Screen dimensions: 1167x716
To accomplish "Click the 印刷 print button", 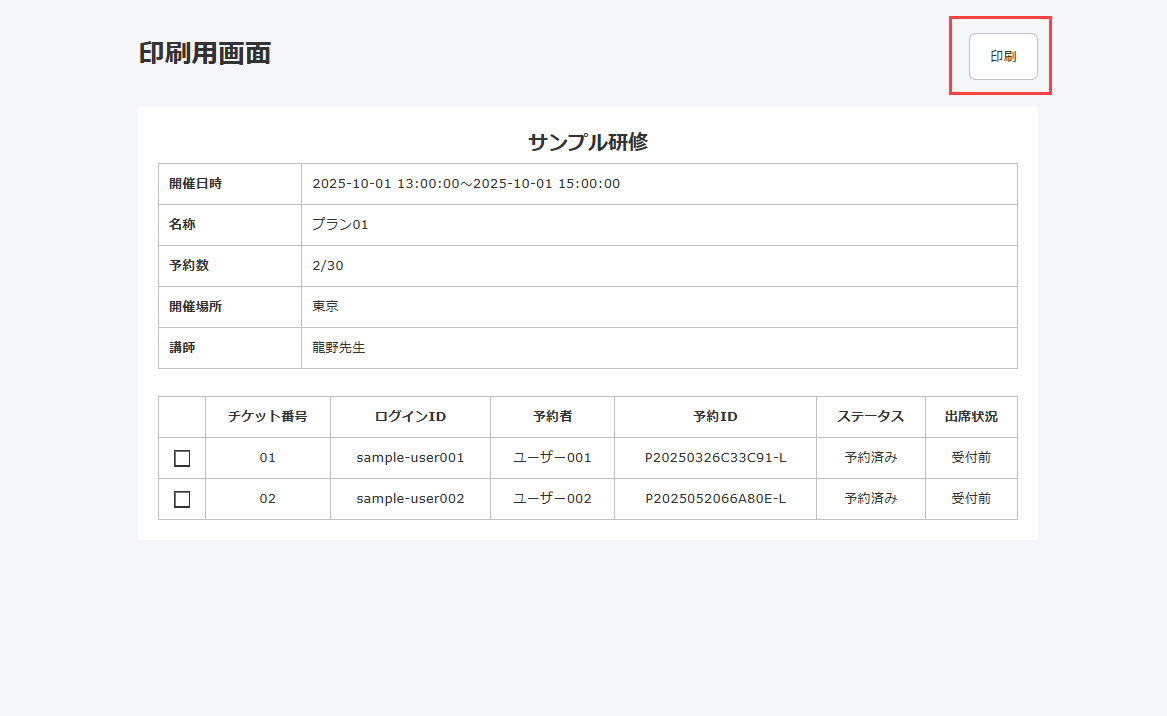I will coord(1003,57).
